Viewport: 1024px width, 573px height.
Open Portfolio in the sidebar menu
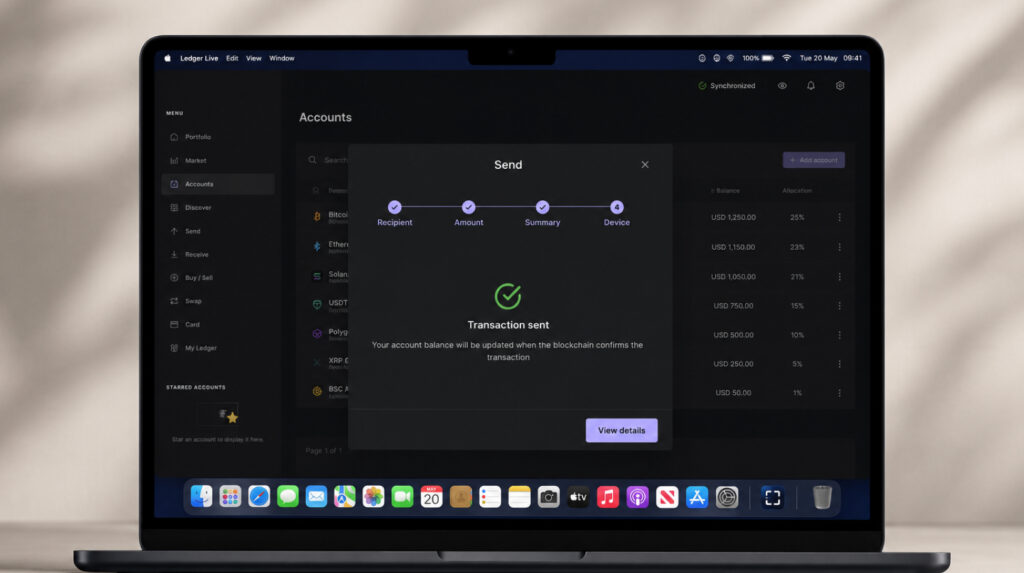click(217, 137)
